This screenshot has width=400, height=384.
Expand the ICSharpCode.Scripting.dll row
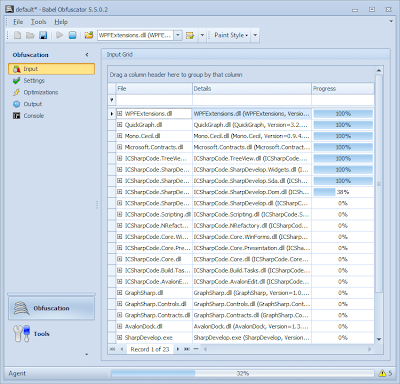click(120, 214)
